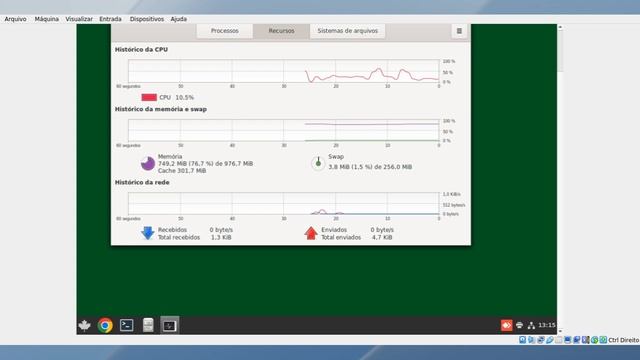Screen dimensions: 640x360
Task: Click the blue received download arrow
Action: coord(148,233)
